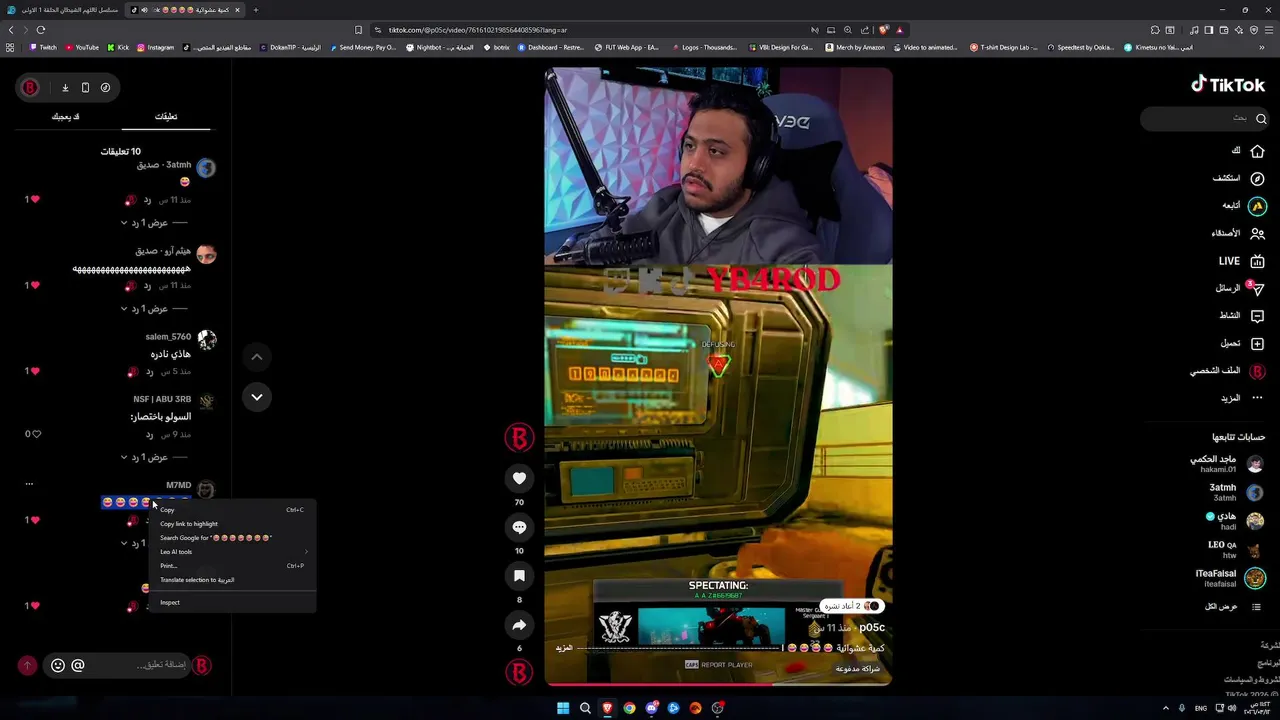Reply to salem_5760 comment via رد
The image size is (1280, 720).
[x=149, y=371]
